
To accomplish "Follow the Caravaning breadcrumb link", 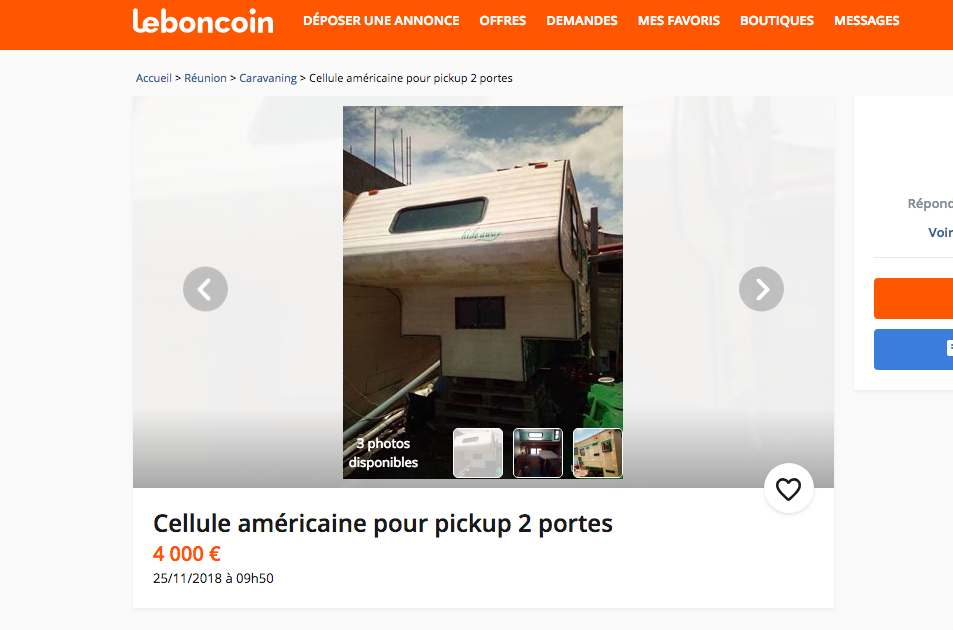I will pos(268,78).
